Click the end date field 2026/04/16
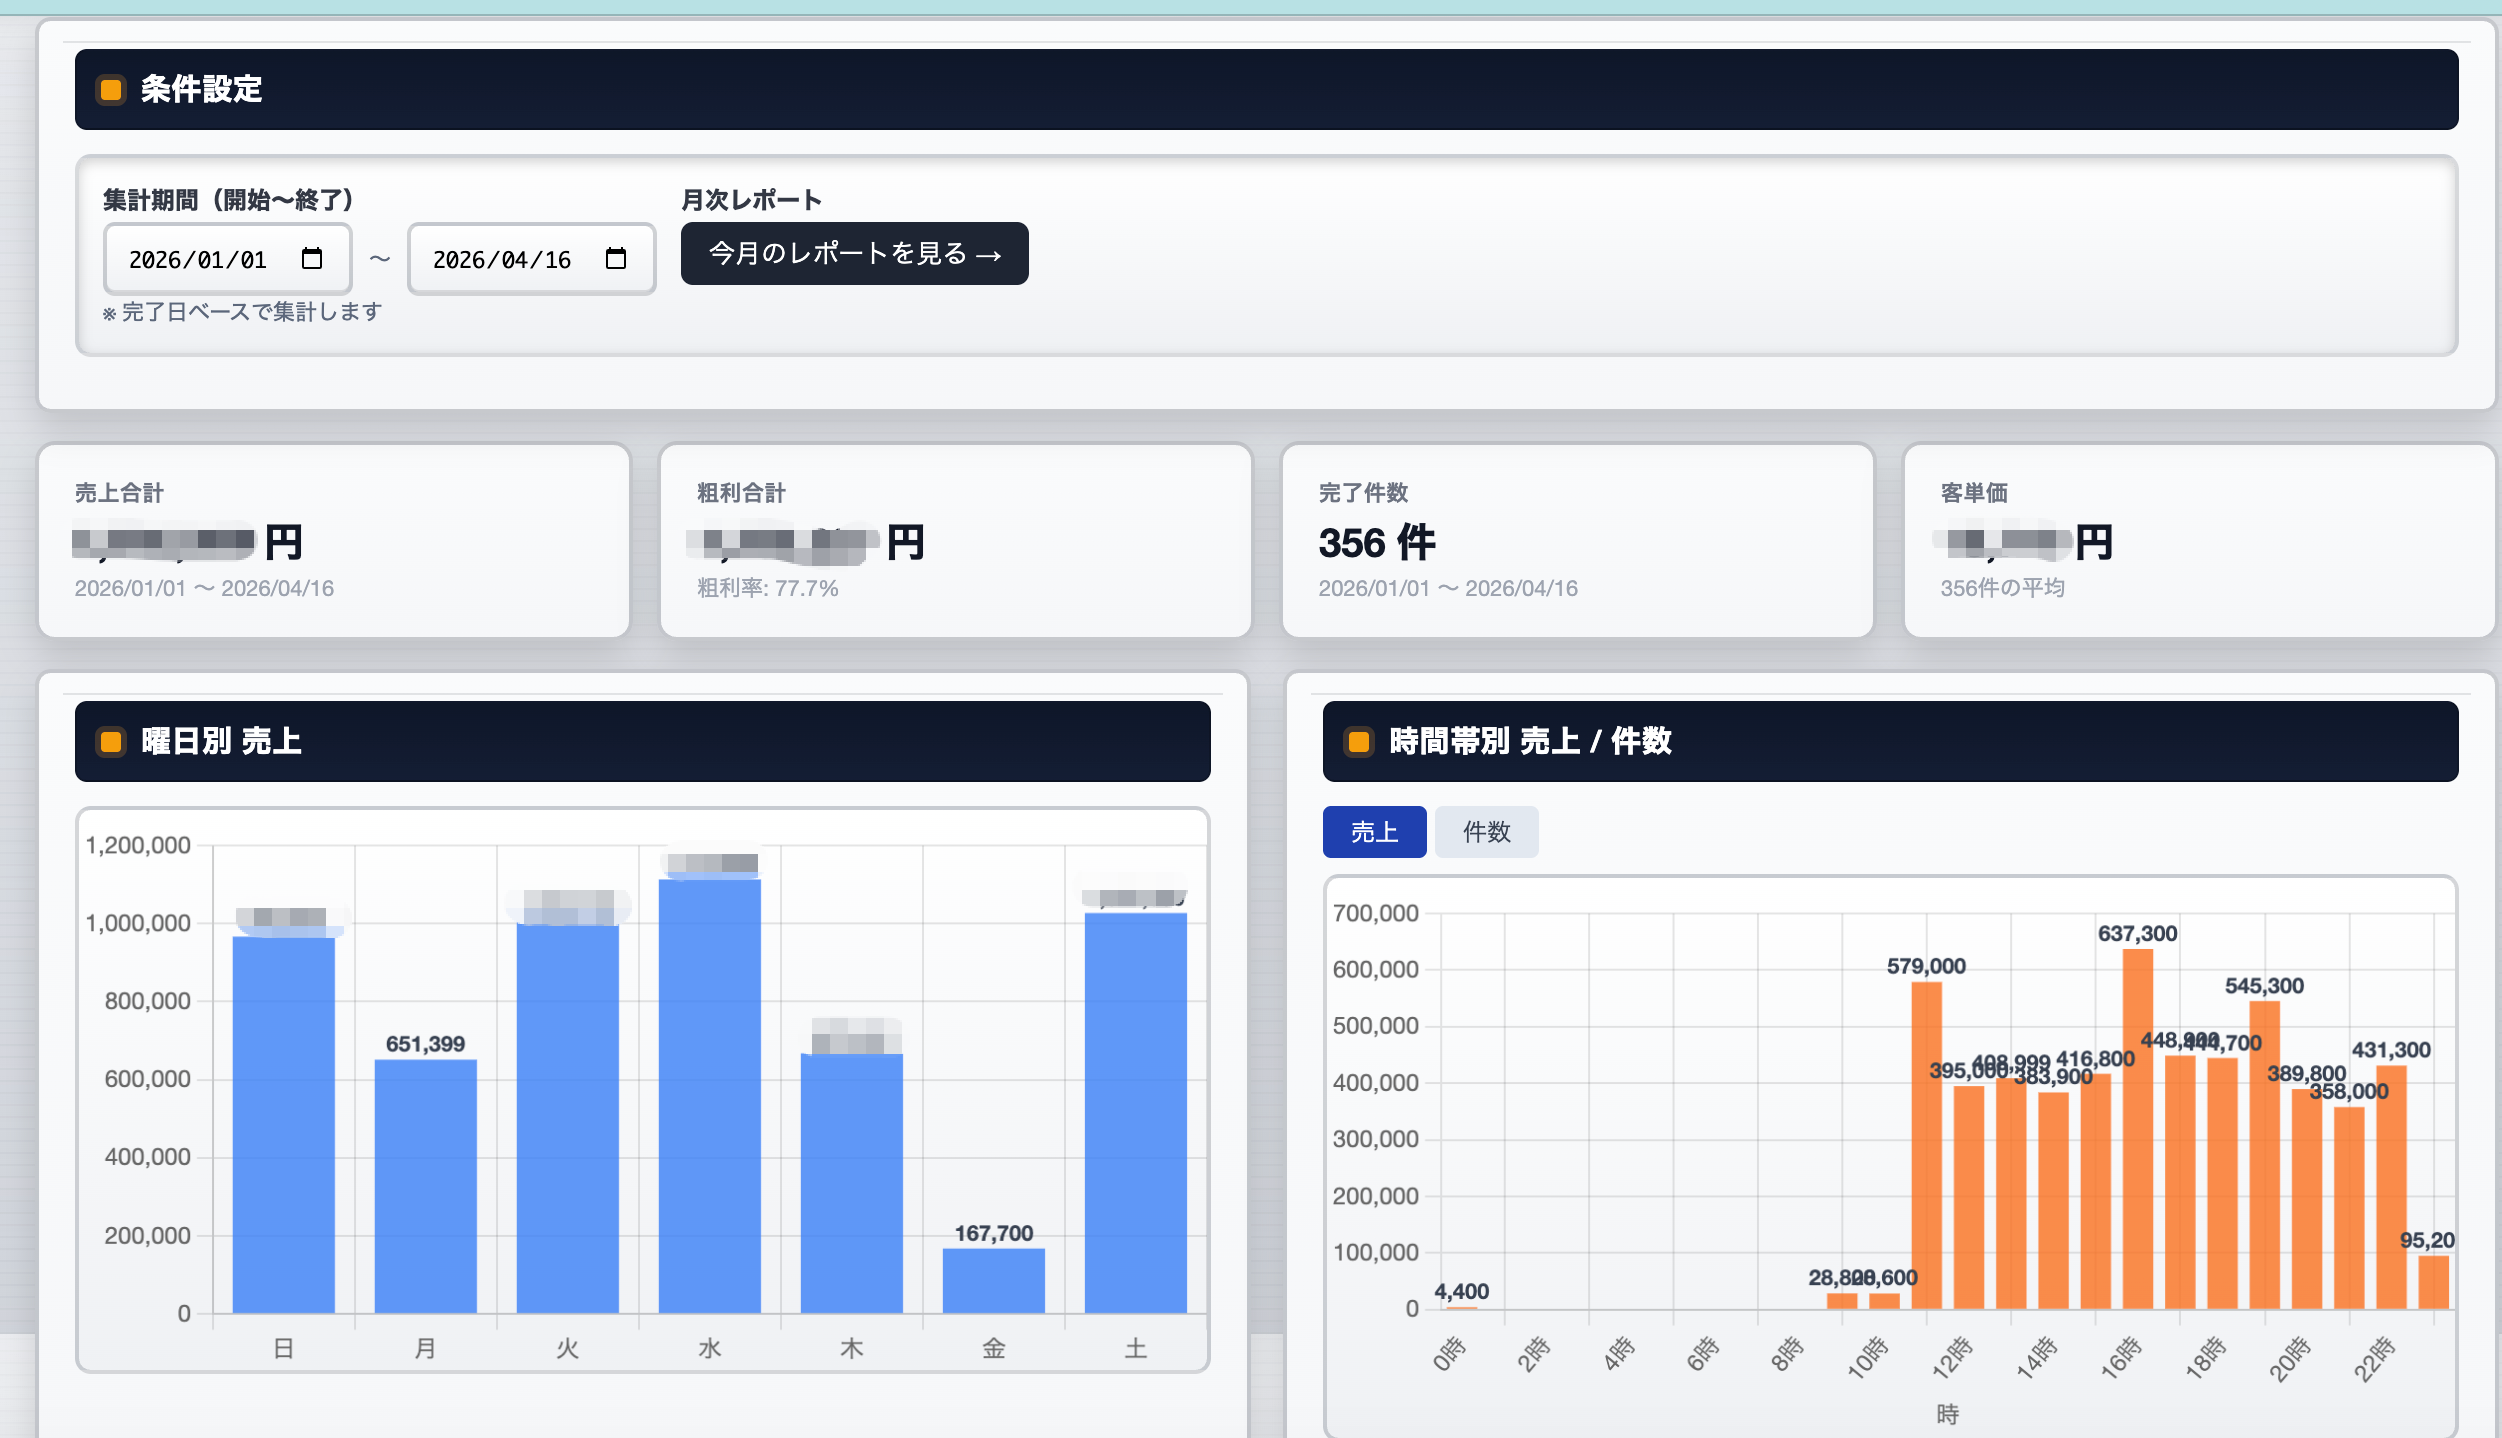This screenshot has height=1438, width=2502. point(502,260)
